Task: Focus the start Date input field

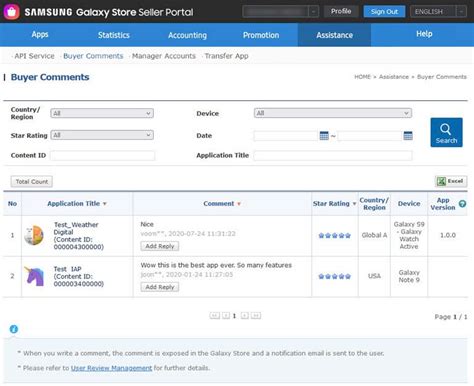Action: coord(286,136)
